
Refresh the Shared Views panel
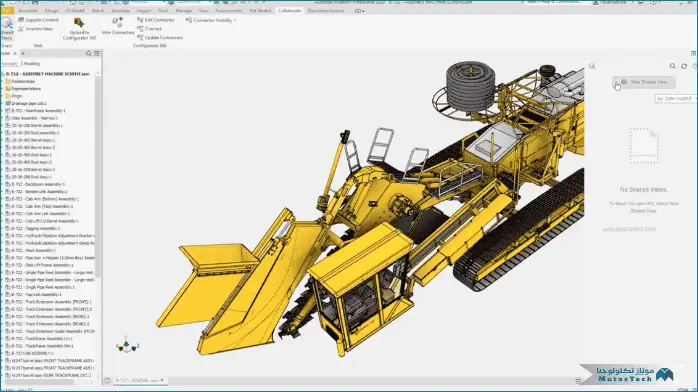(684, 66)
